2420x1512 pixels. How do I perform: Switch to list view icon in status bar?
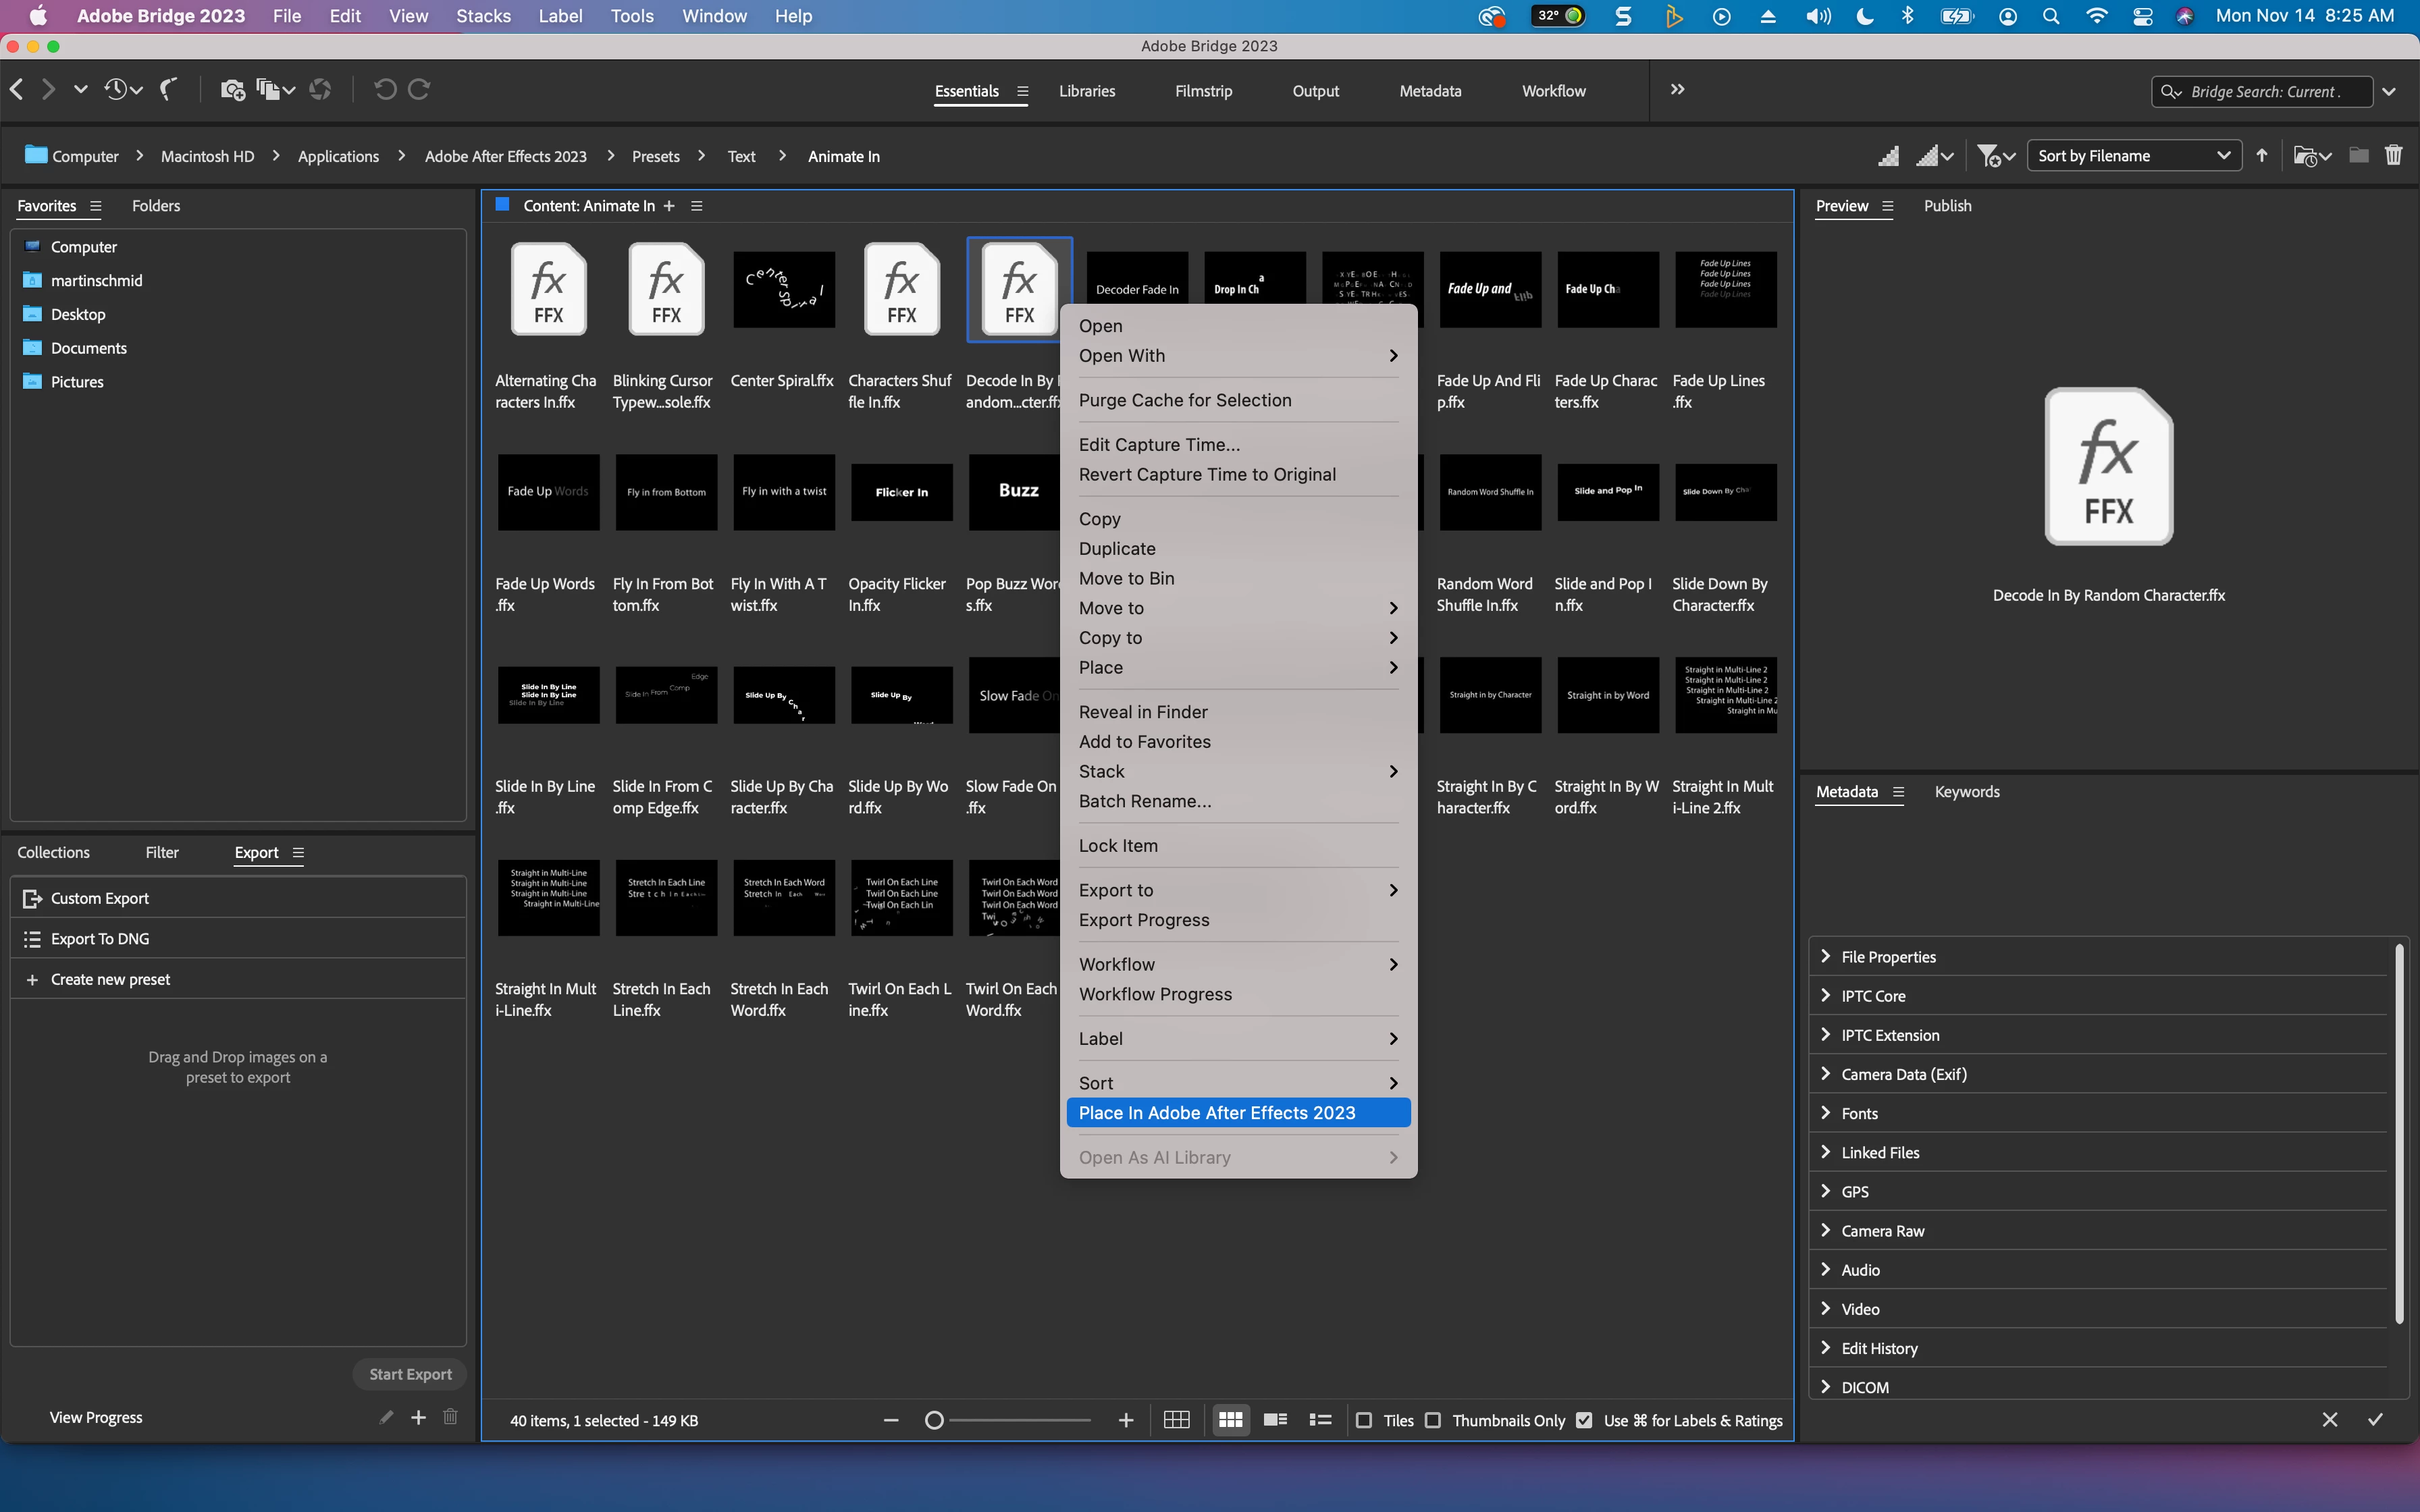pos(1320,1420)
